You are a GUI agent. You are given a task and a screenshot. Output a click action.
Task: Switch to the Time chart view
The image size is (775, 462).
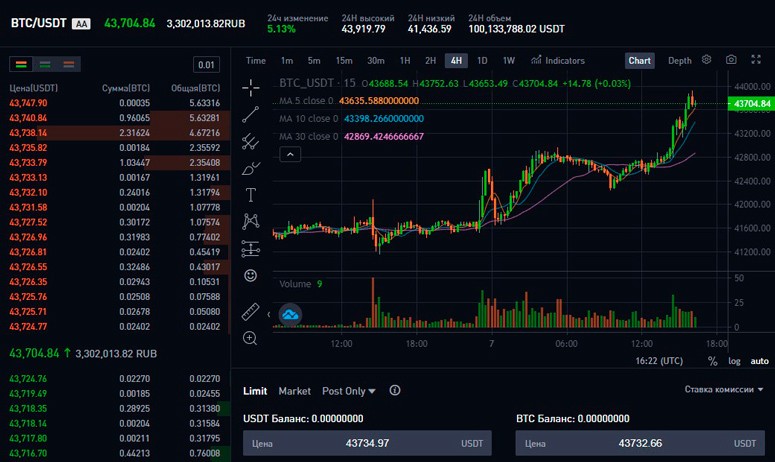point(256,60)
